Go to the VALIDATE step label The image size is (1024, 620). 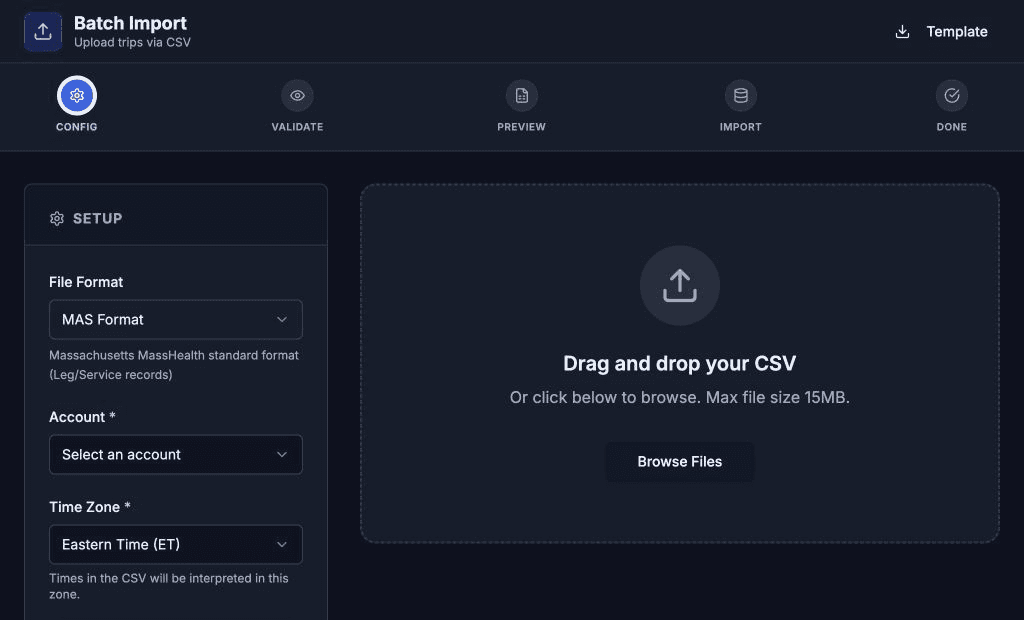[297, 127]
